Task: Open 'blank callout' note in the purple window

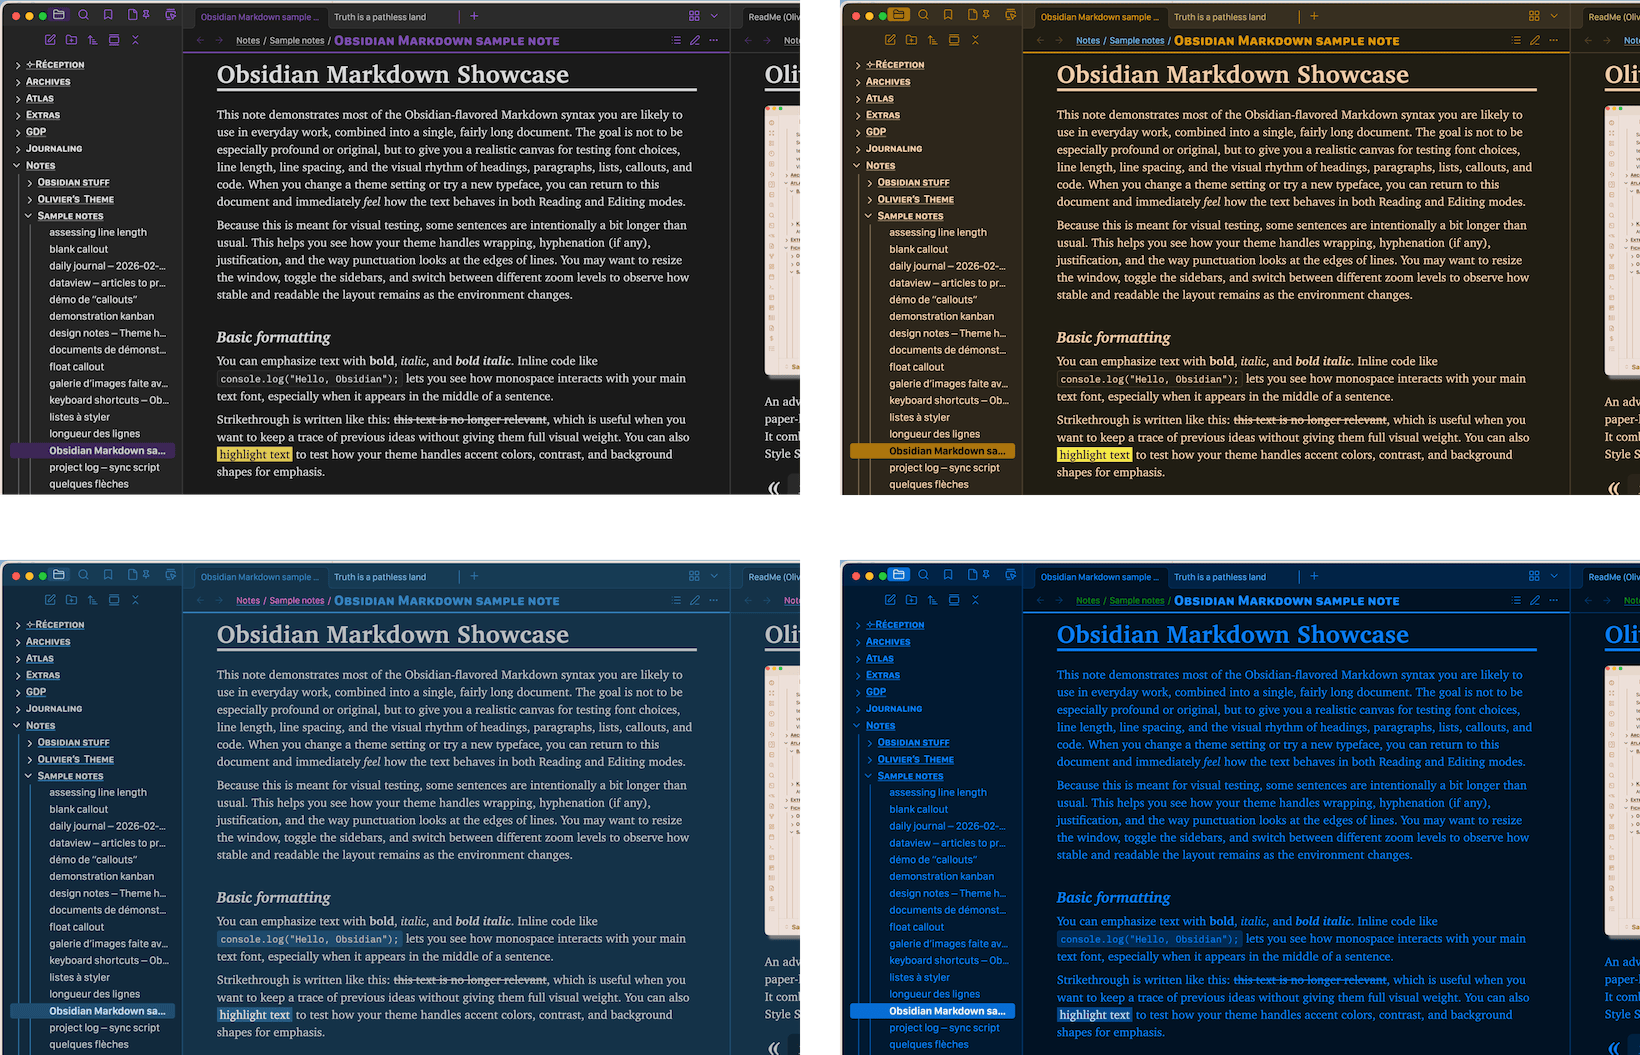Action: 79,249
